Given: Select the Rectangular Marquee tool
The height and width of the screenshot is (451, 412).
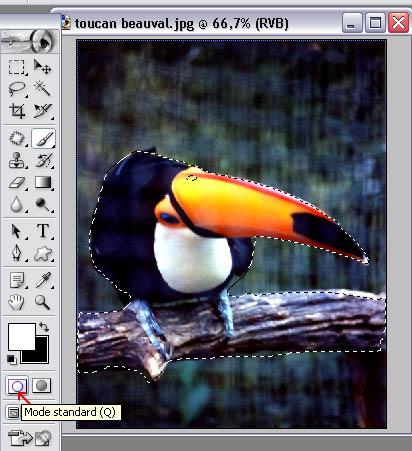Looking at the screenshot, I should point(17,67).
